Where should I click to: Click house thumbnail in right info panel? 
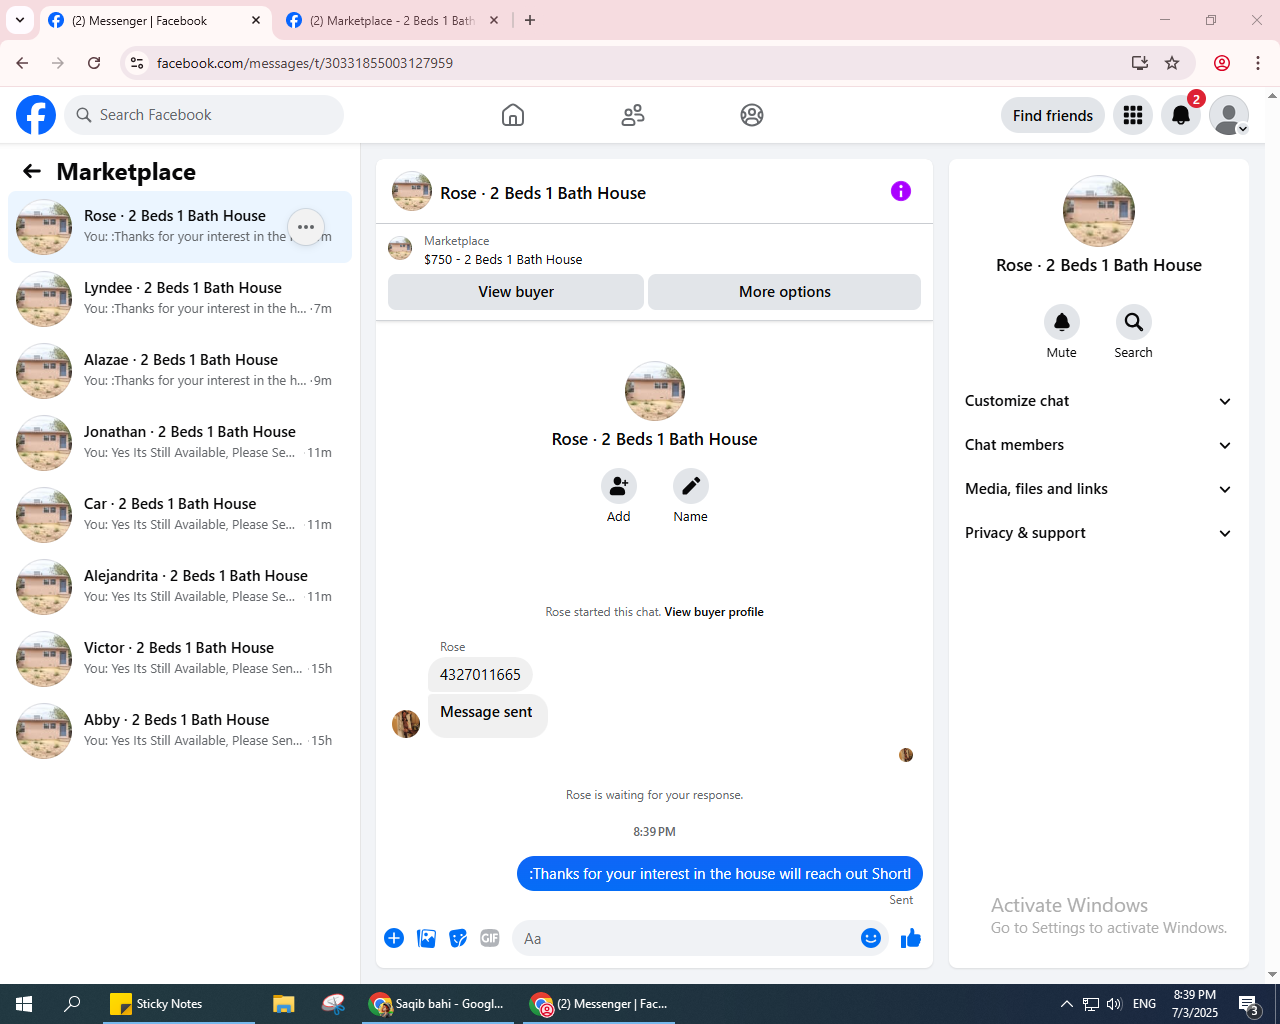(1099, 211)
